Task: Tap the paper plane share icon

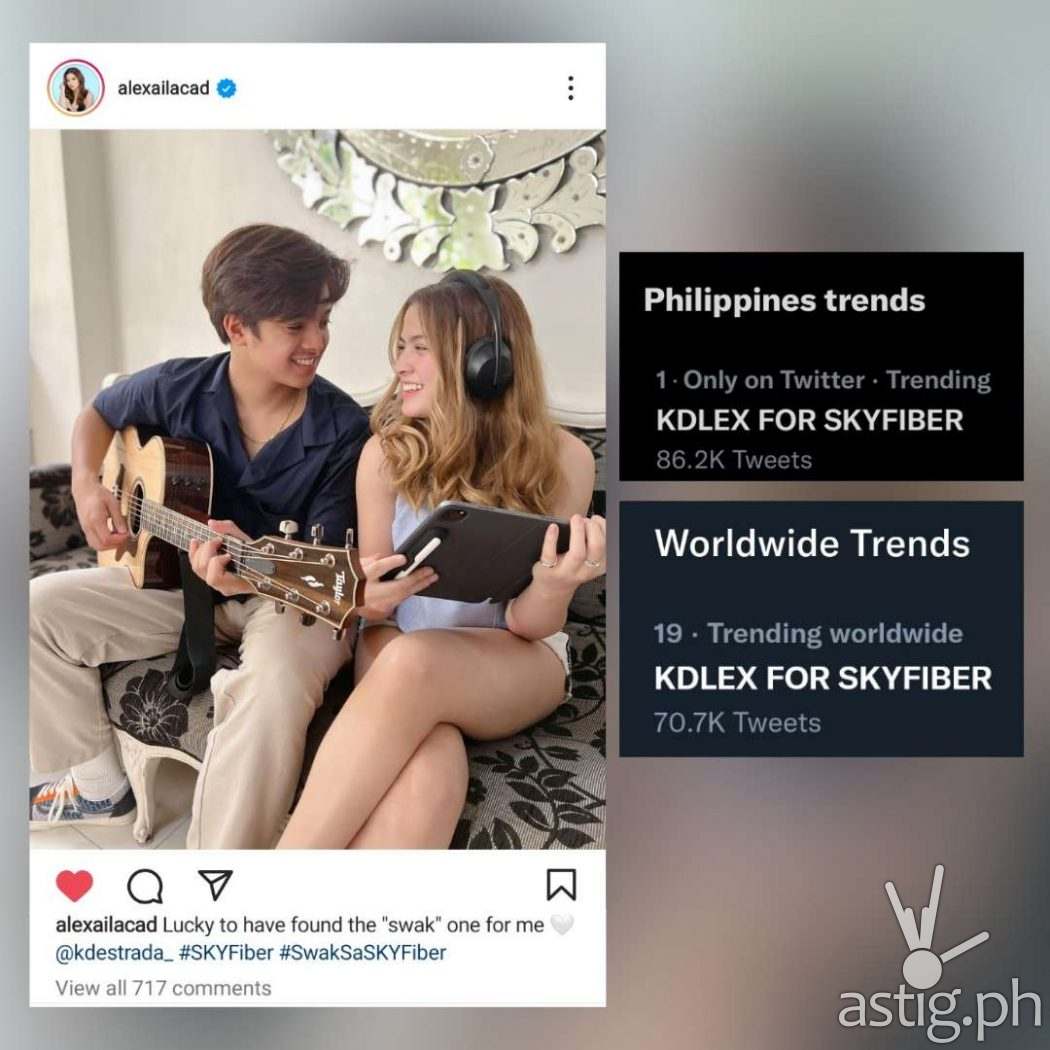Action: [x=215, y=885]
